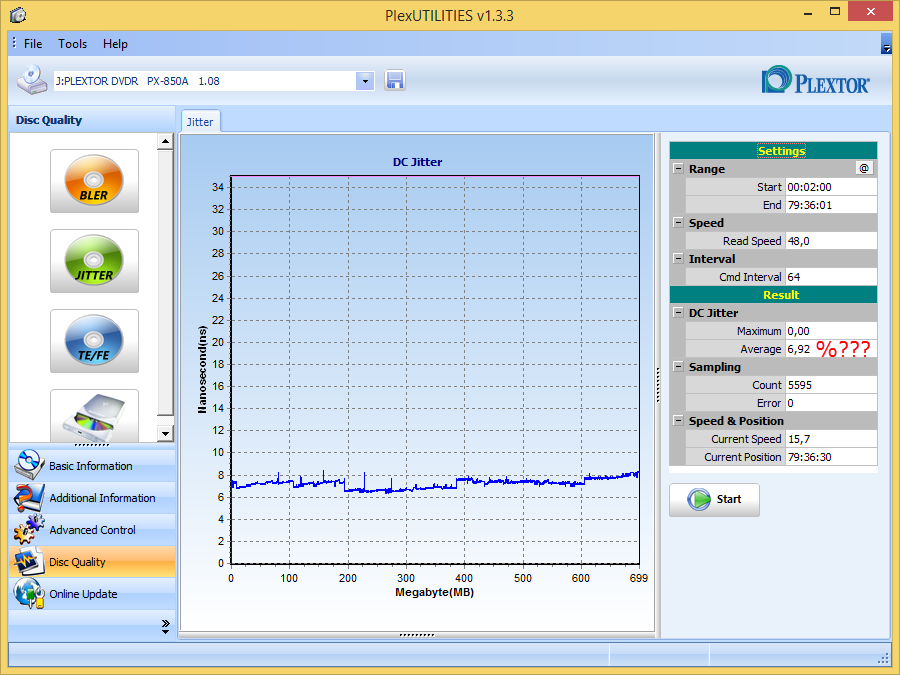
Task: Open the File menu
Action: click(33, 44)
